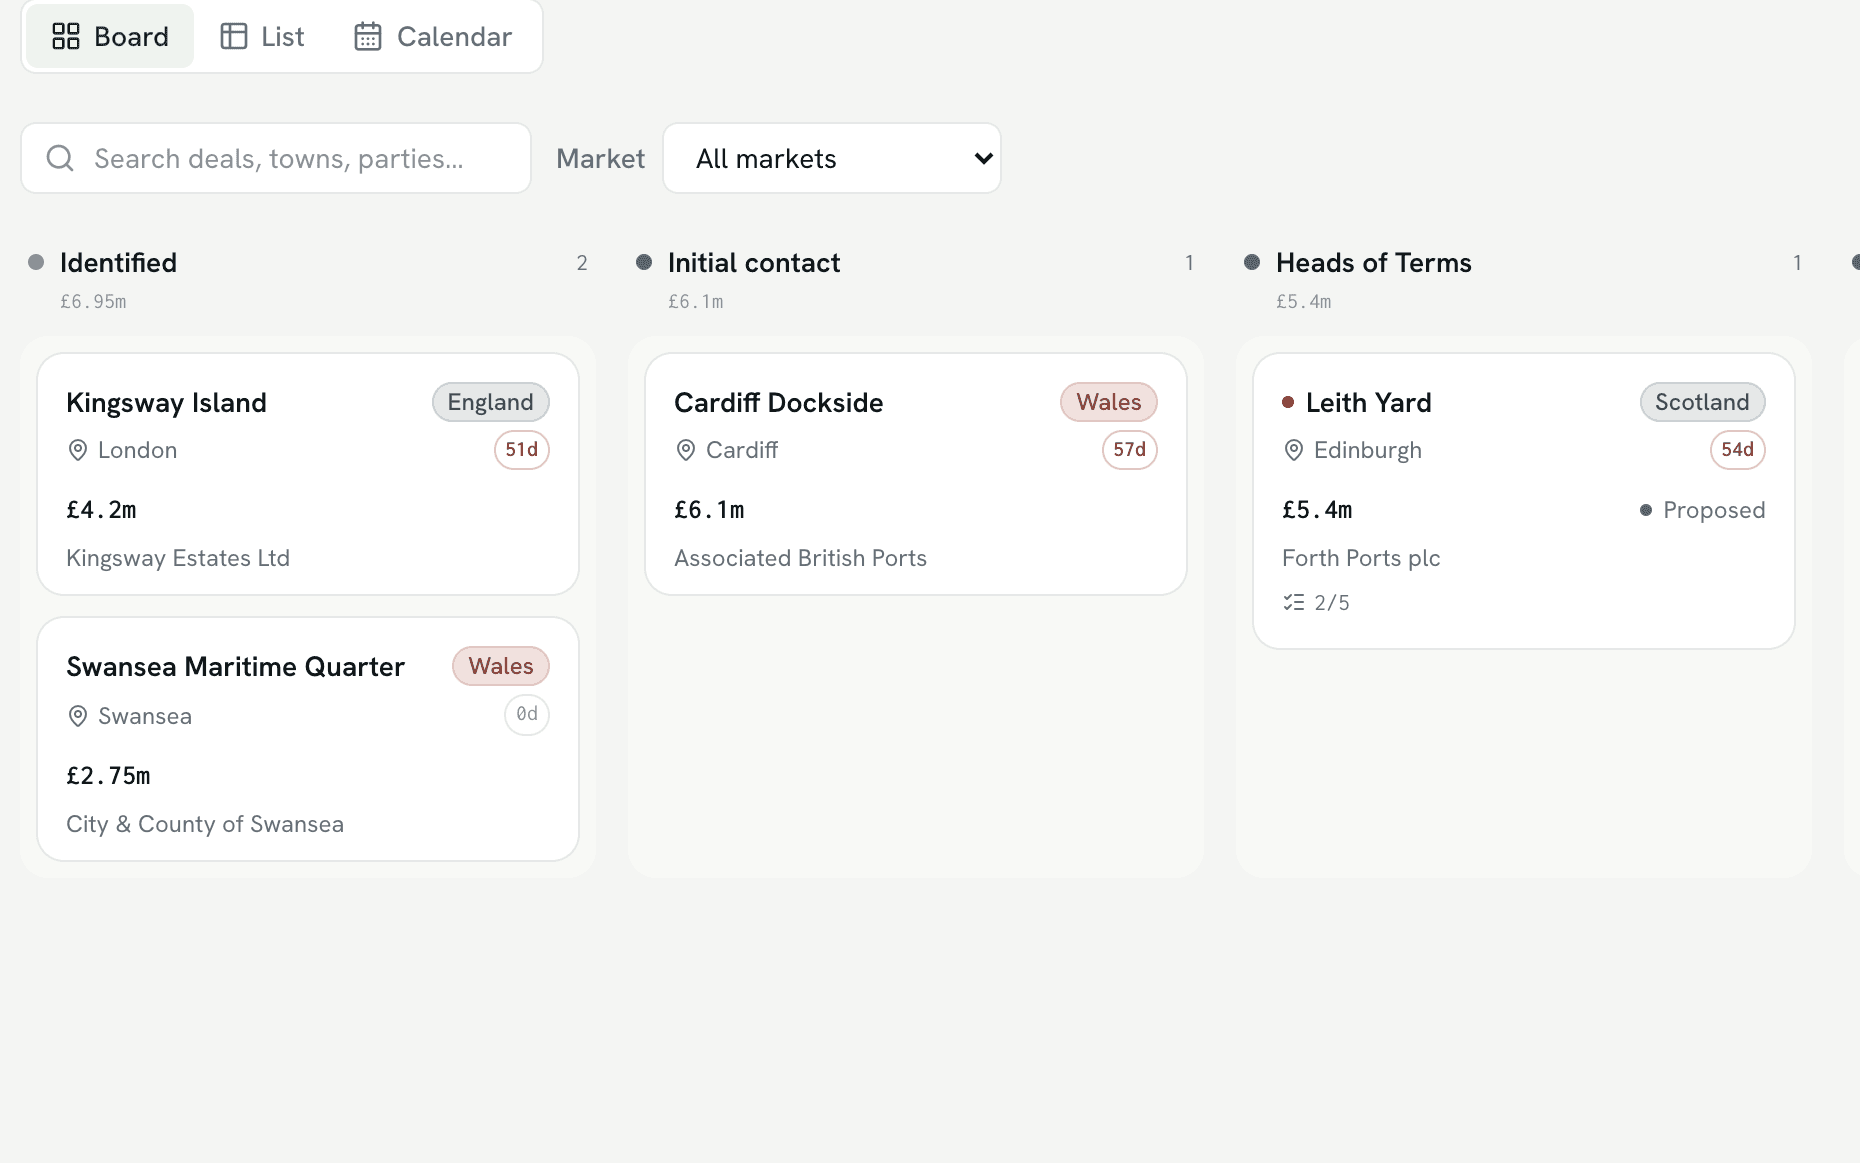Click the Calendar icon

(x=368, y=36)
